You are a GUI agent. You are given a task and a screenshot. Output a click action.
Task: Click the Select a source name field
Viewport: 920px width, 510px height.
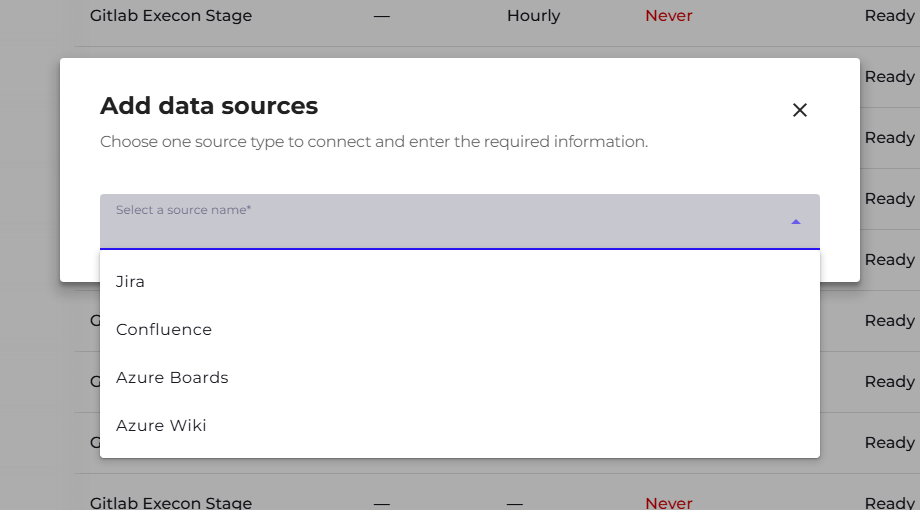click(459, 222)
